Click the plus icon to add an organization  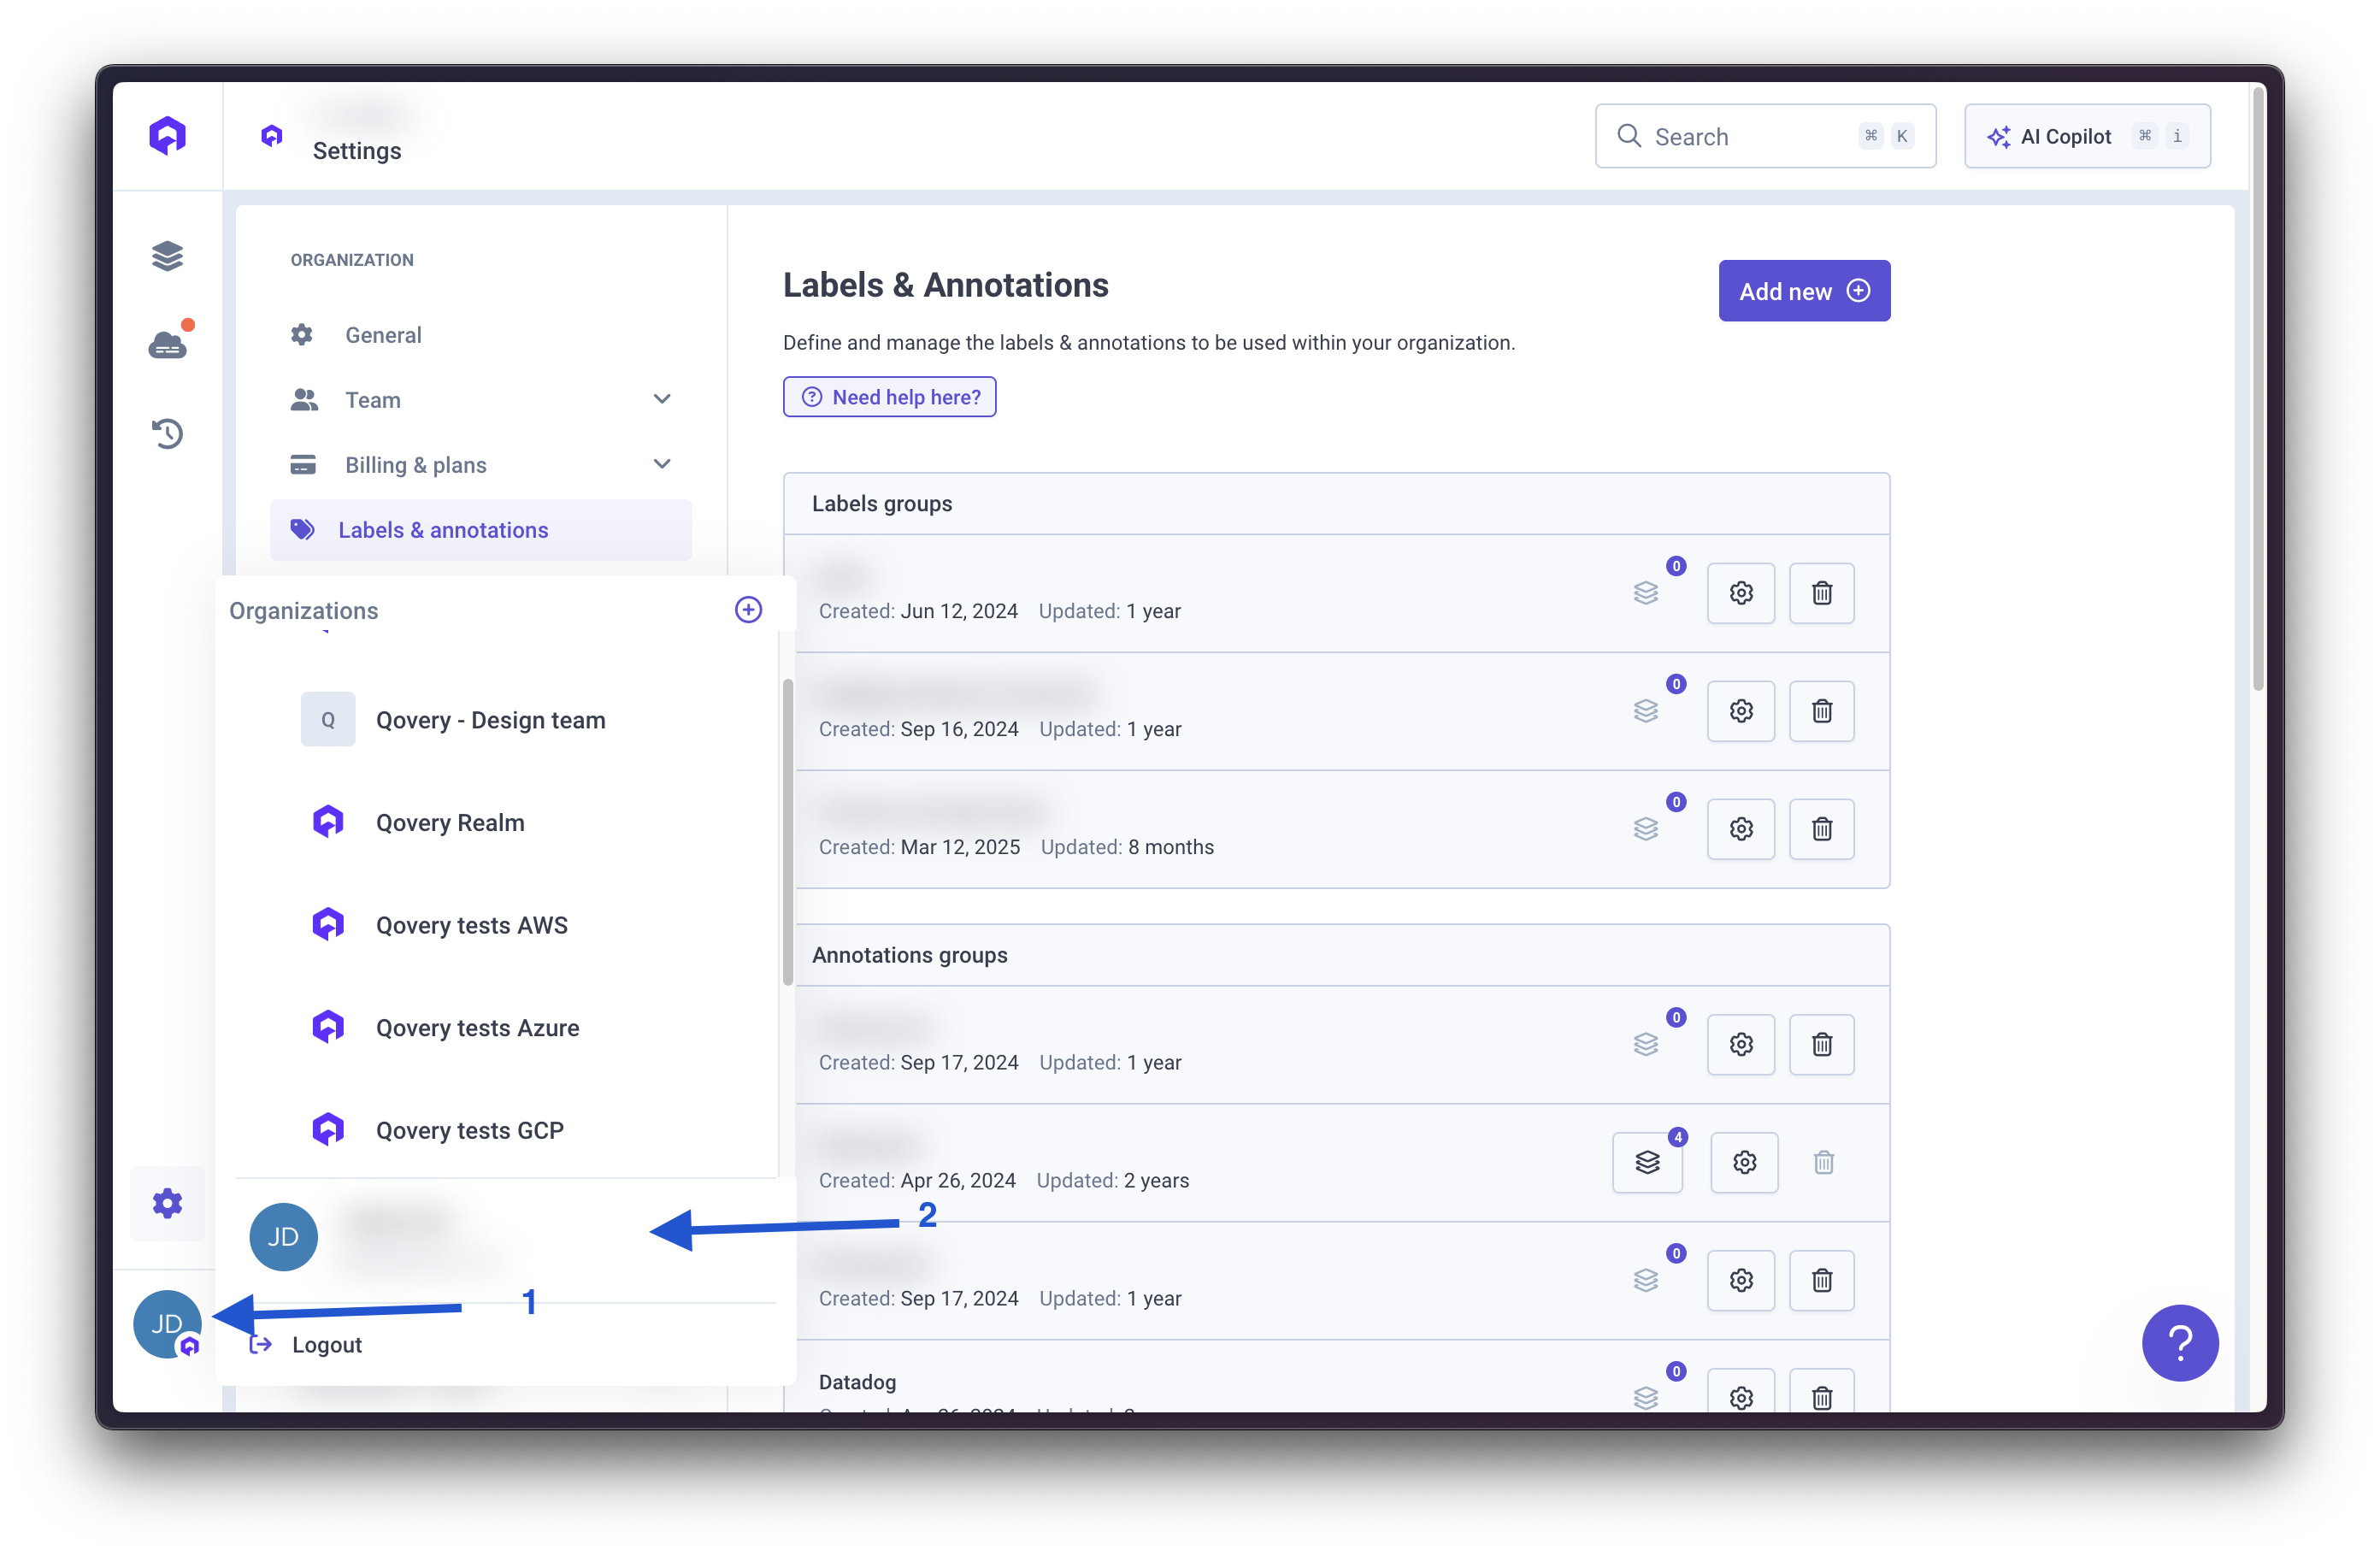[748, 609]
